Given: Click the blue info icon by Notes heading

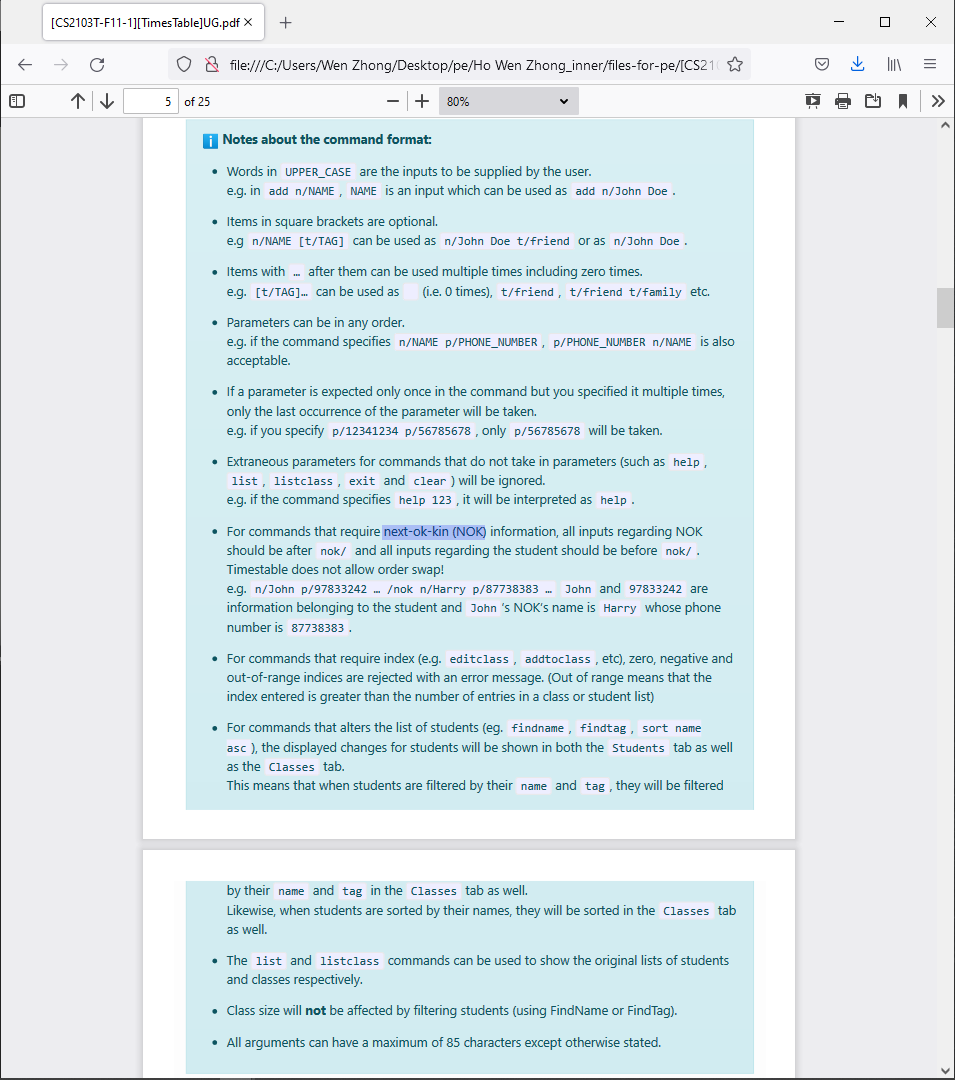Looking at the screenshot, I should click(210, 141).
